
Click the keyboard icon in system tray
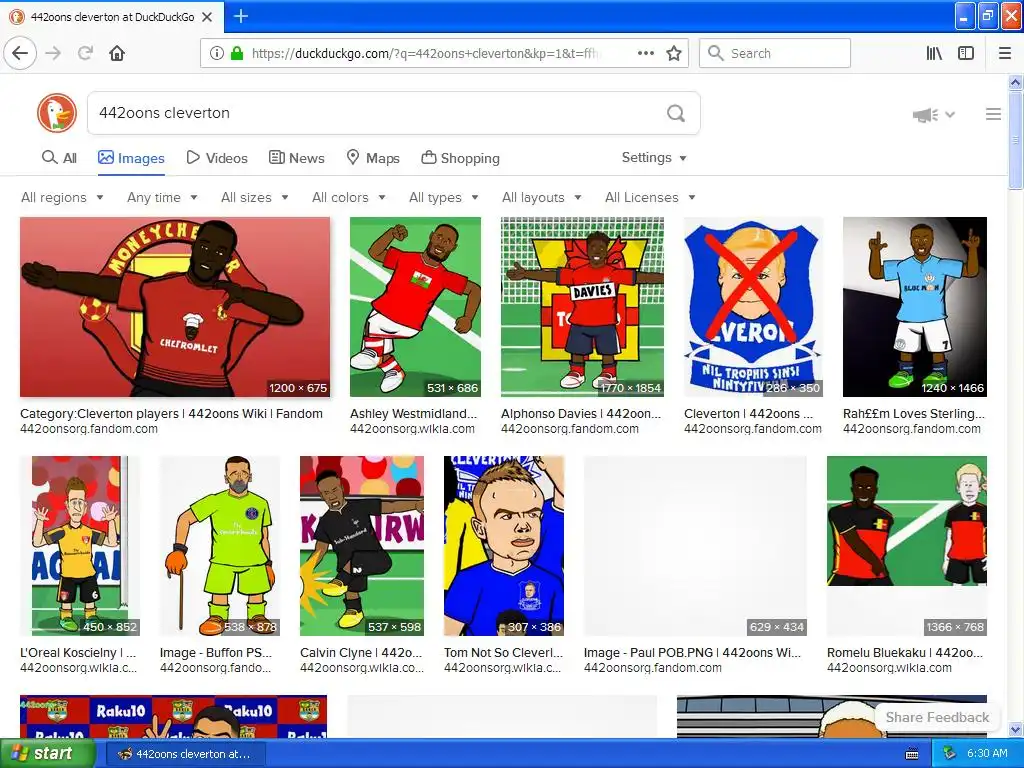[912, 754]
